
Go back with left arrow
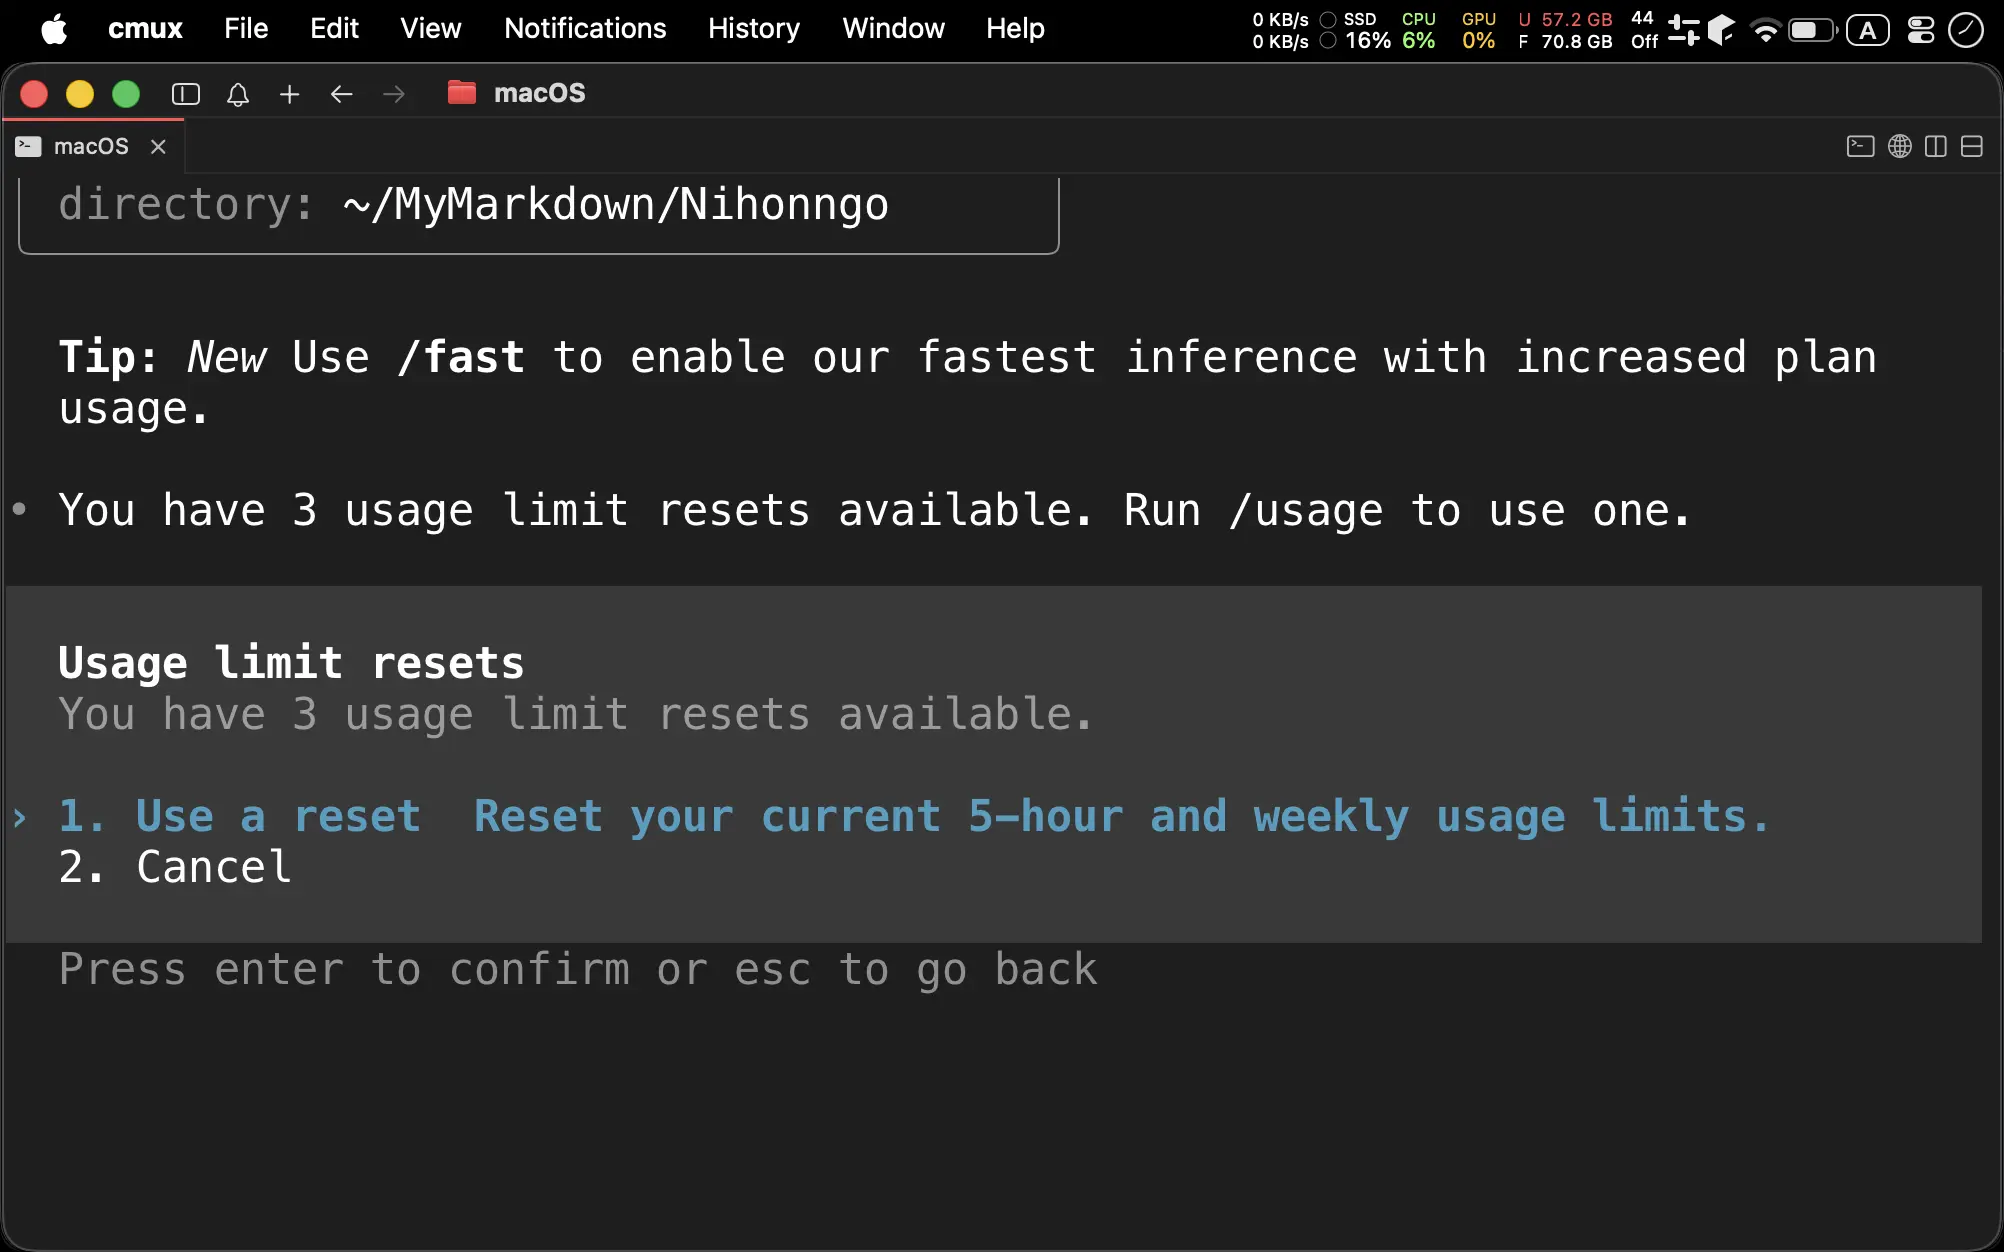click(x=342, y=94)
